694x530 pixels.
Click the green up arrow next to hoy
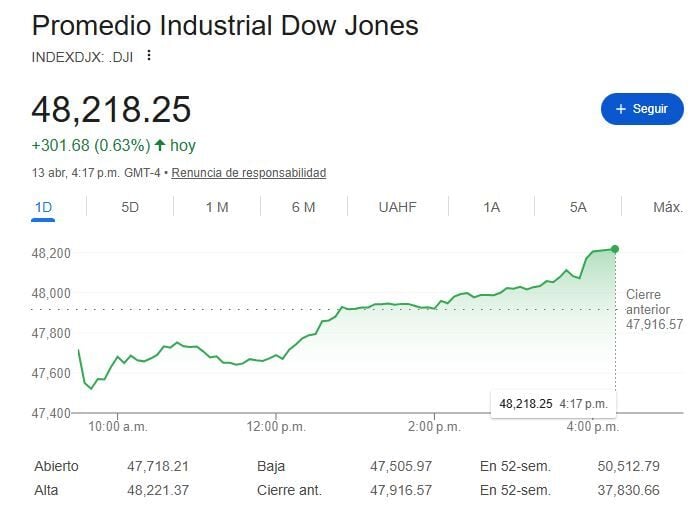(159, 146)
